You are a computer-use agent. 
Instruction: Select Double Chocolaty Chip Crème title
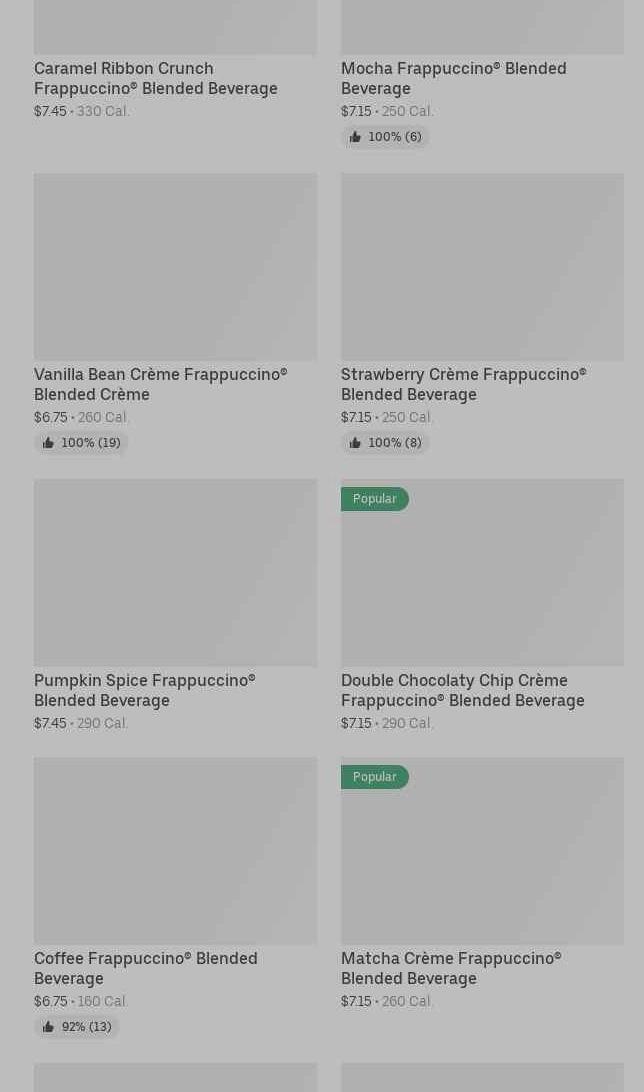pyautogui.click(x=462, y=690)
